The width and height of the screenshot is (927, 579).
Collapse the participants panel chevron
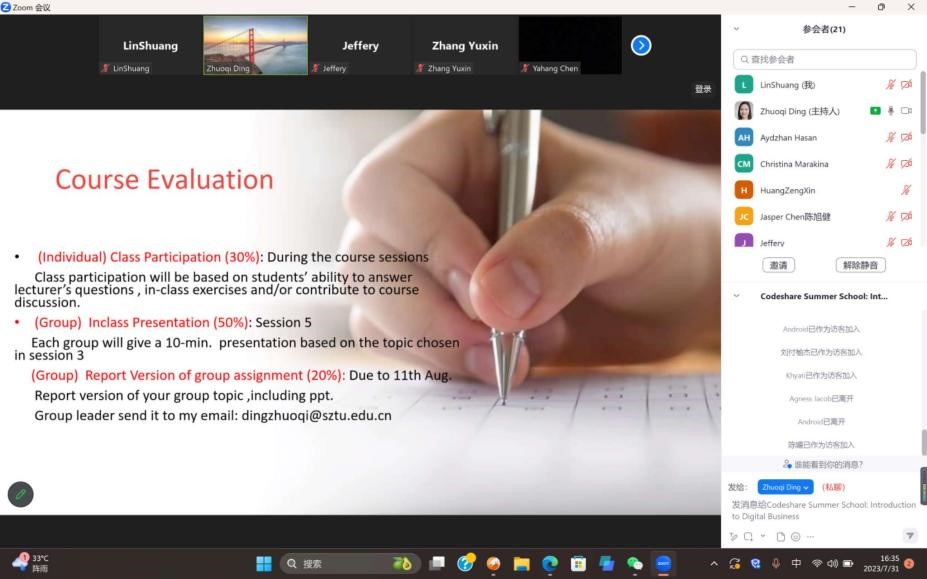(x=737, y=28)
